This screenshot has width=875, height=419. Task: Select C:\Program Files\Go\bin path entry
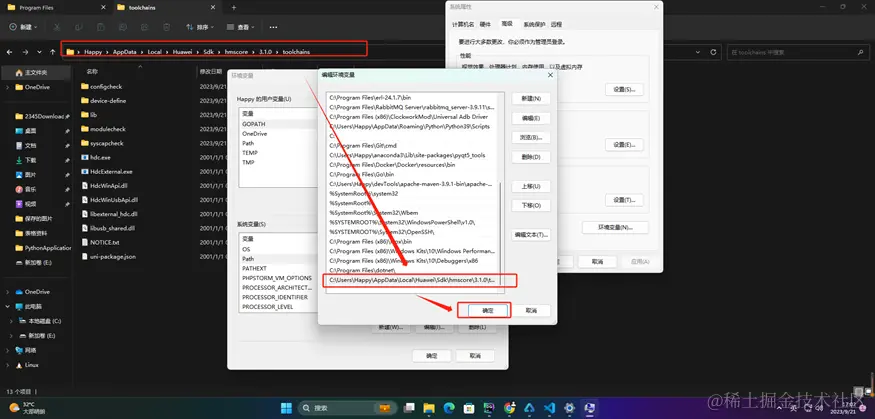(x=412, y=174)
